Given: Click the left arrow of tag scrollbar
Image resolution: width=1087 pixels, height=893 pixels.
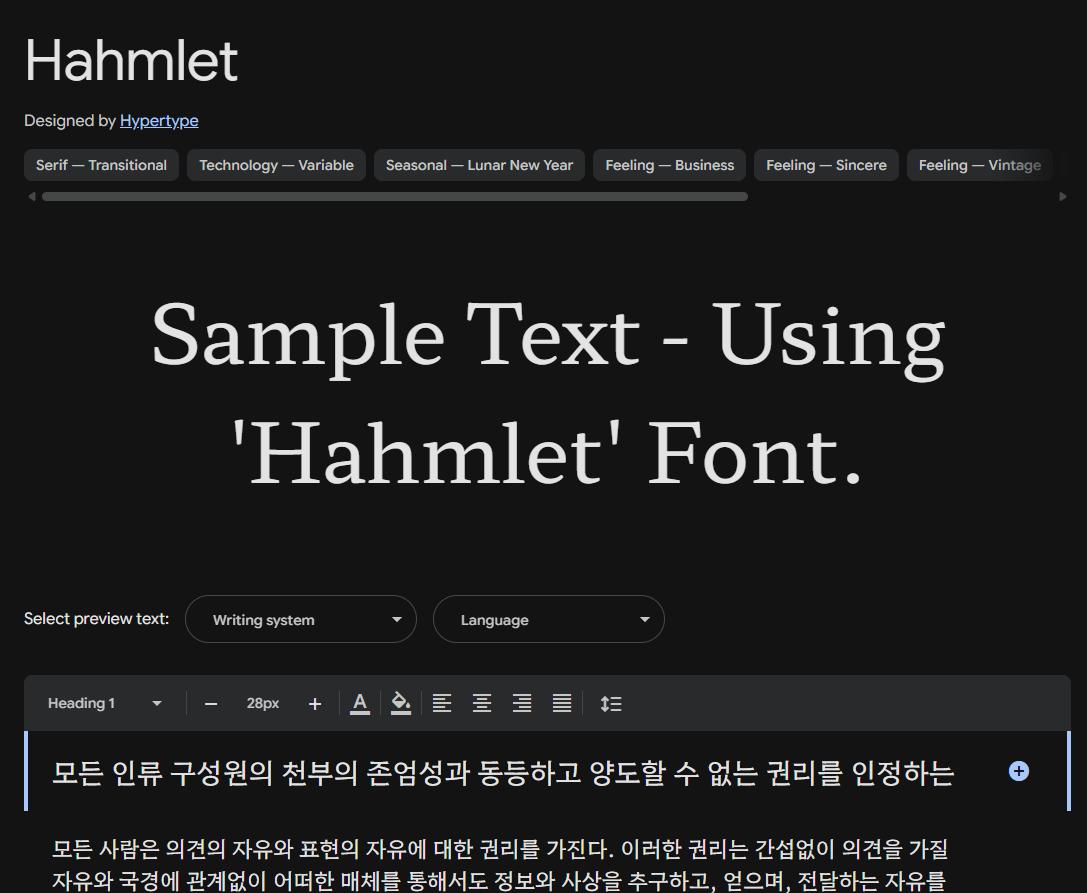Looking at the screenshot, I should tap(31, 196).
